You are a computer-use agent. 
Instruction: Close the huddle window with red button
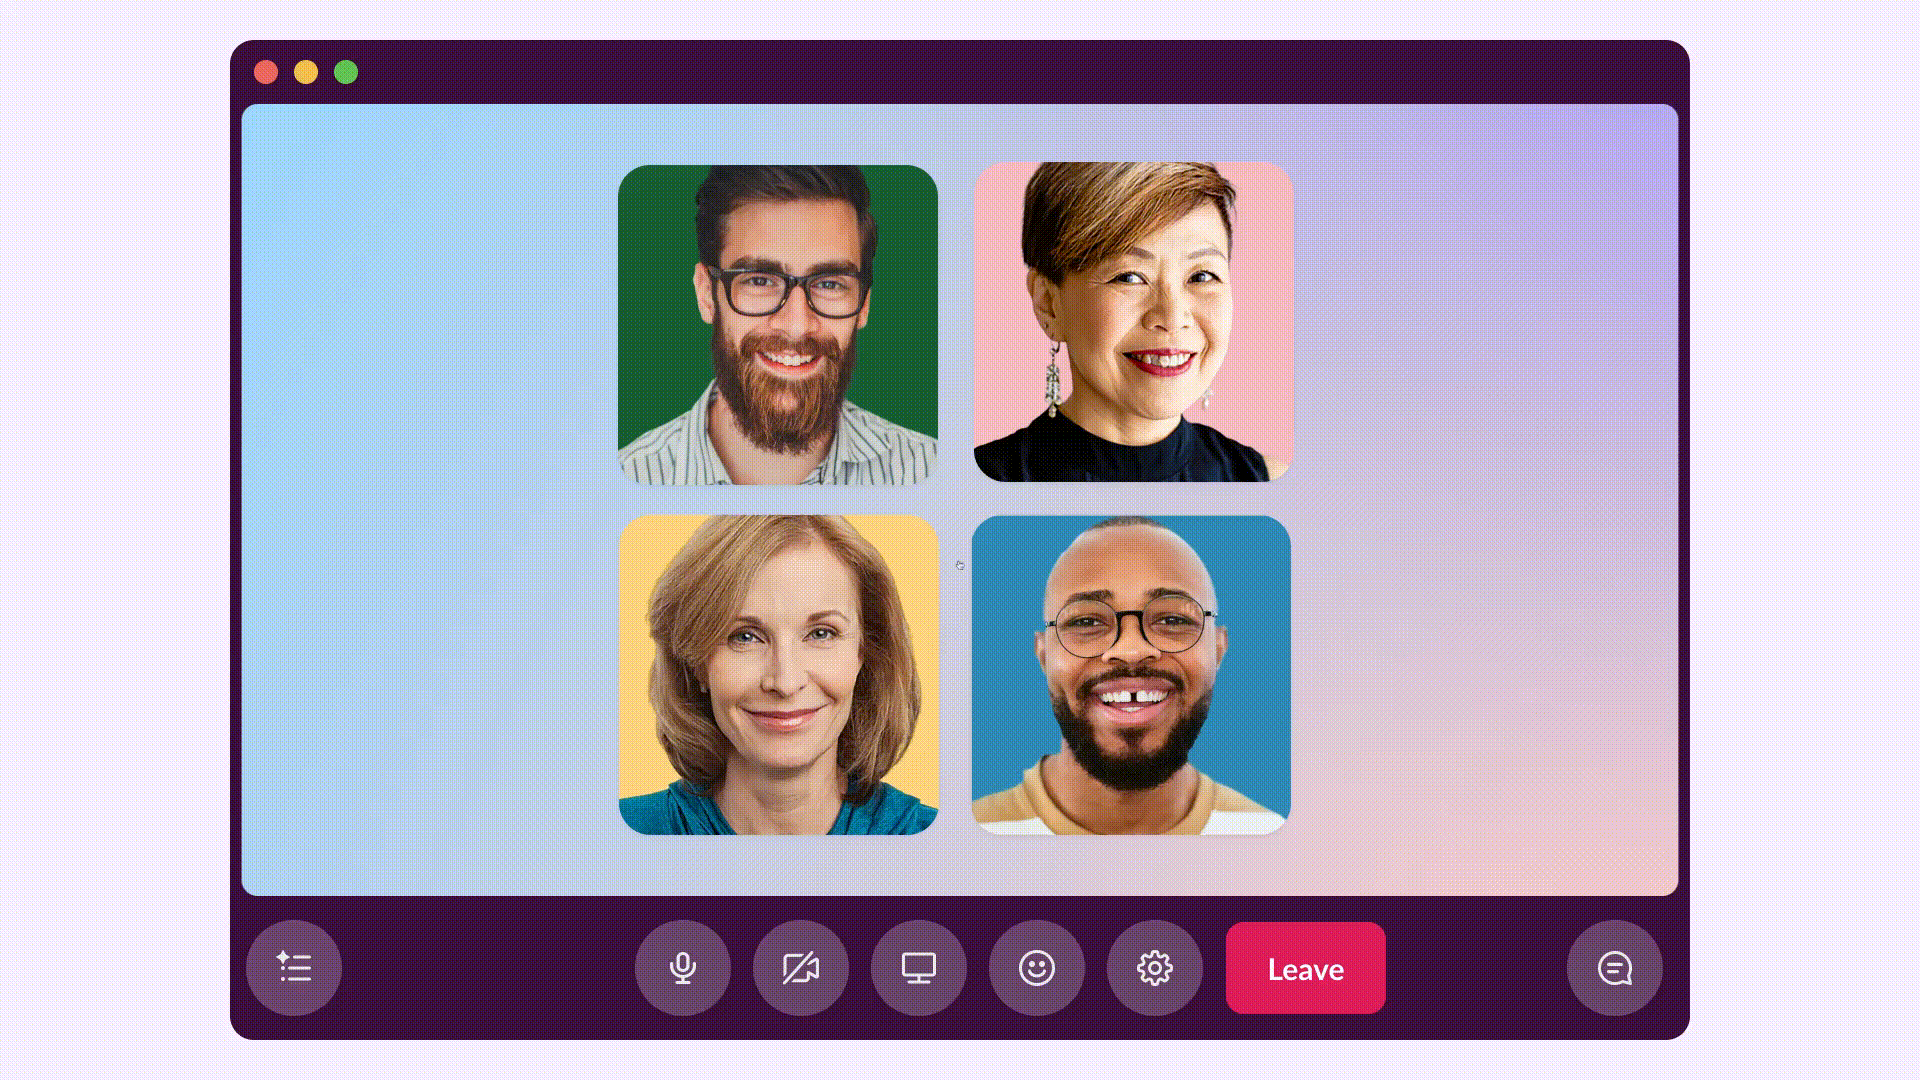[x=266, y=72]
